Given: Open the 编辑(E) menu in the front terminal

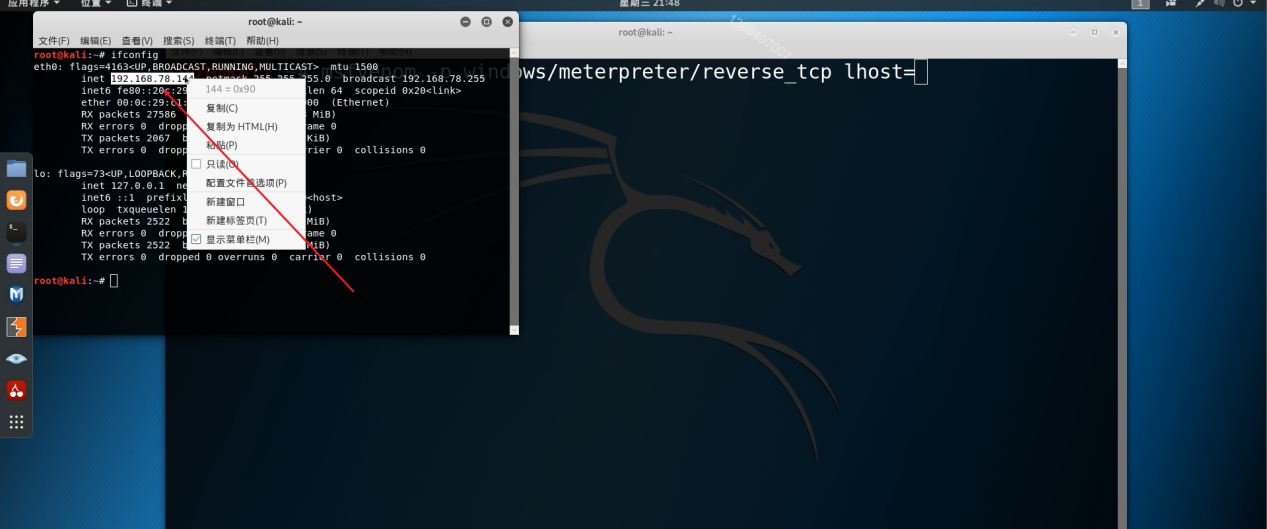Looking at the screenshot, I should point(96,40).
